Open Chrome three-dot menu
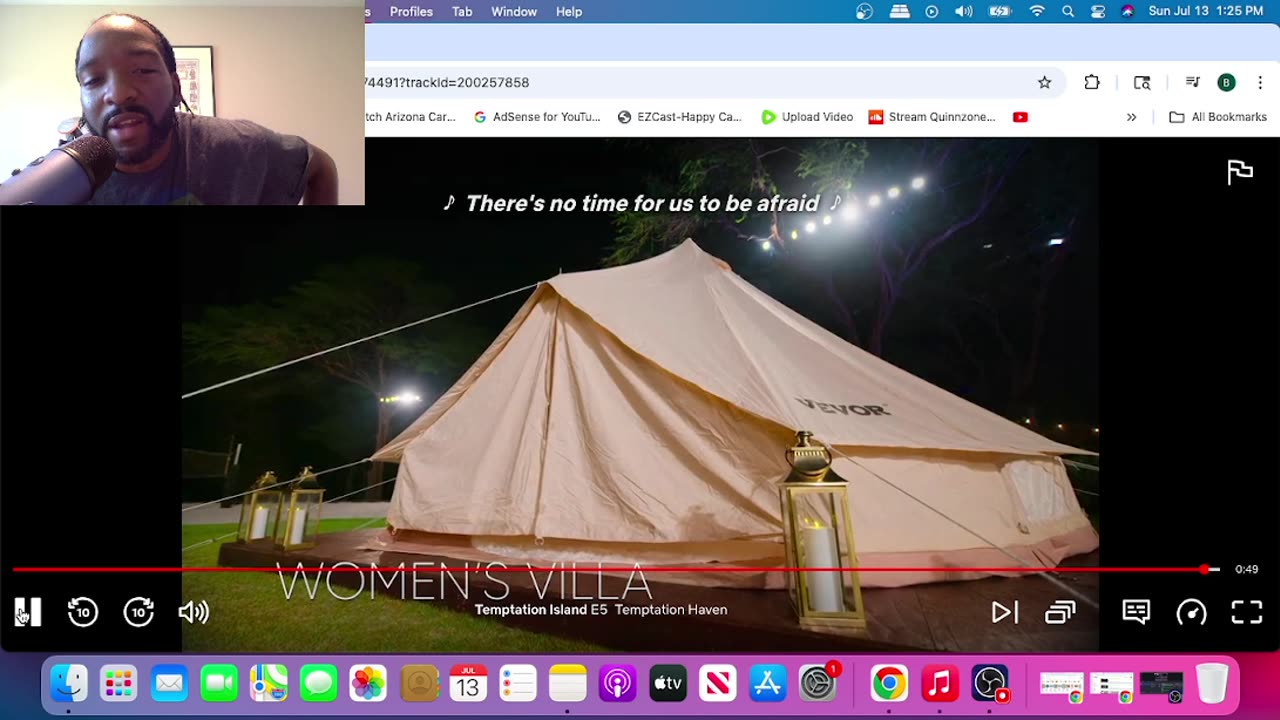Screen dimensions: 1280x720 [1260, 83]
